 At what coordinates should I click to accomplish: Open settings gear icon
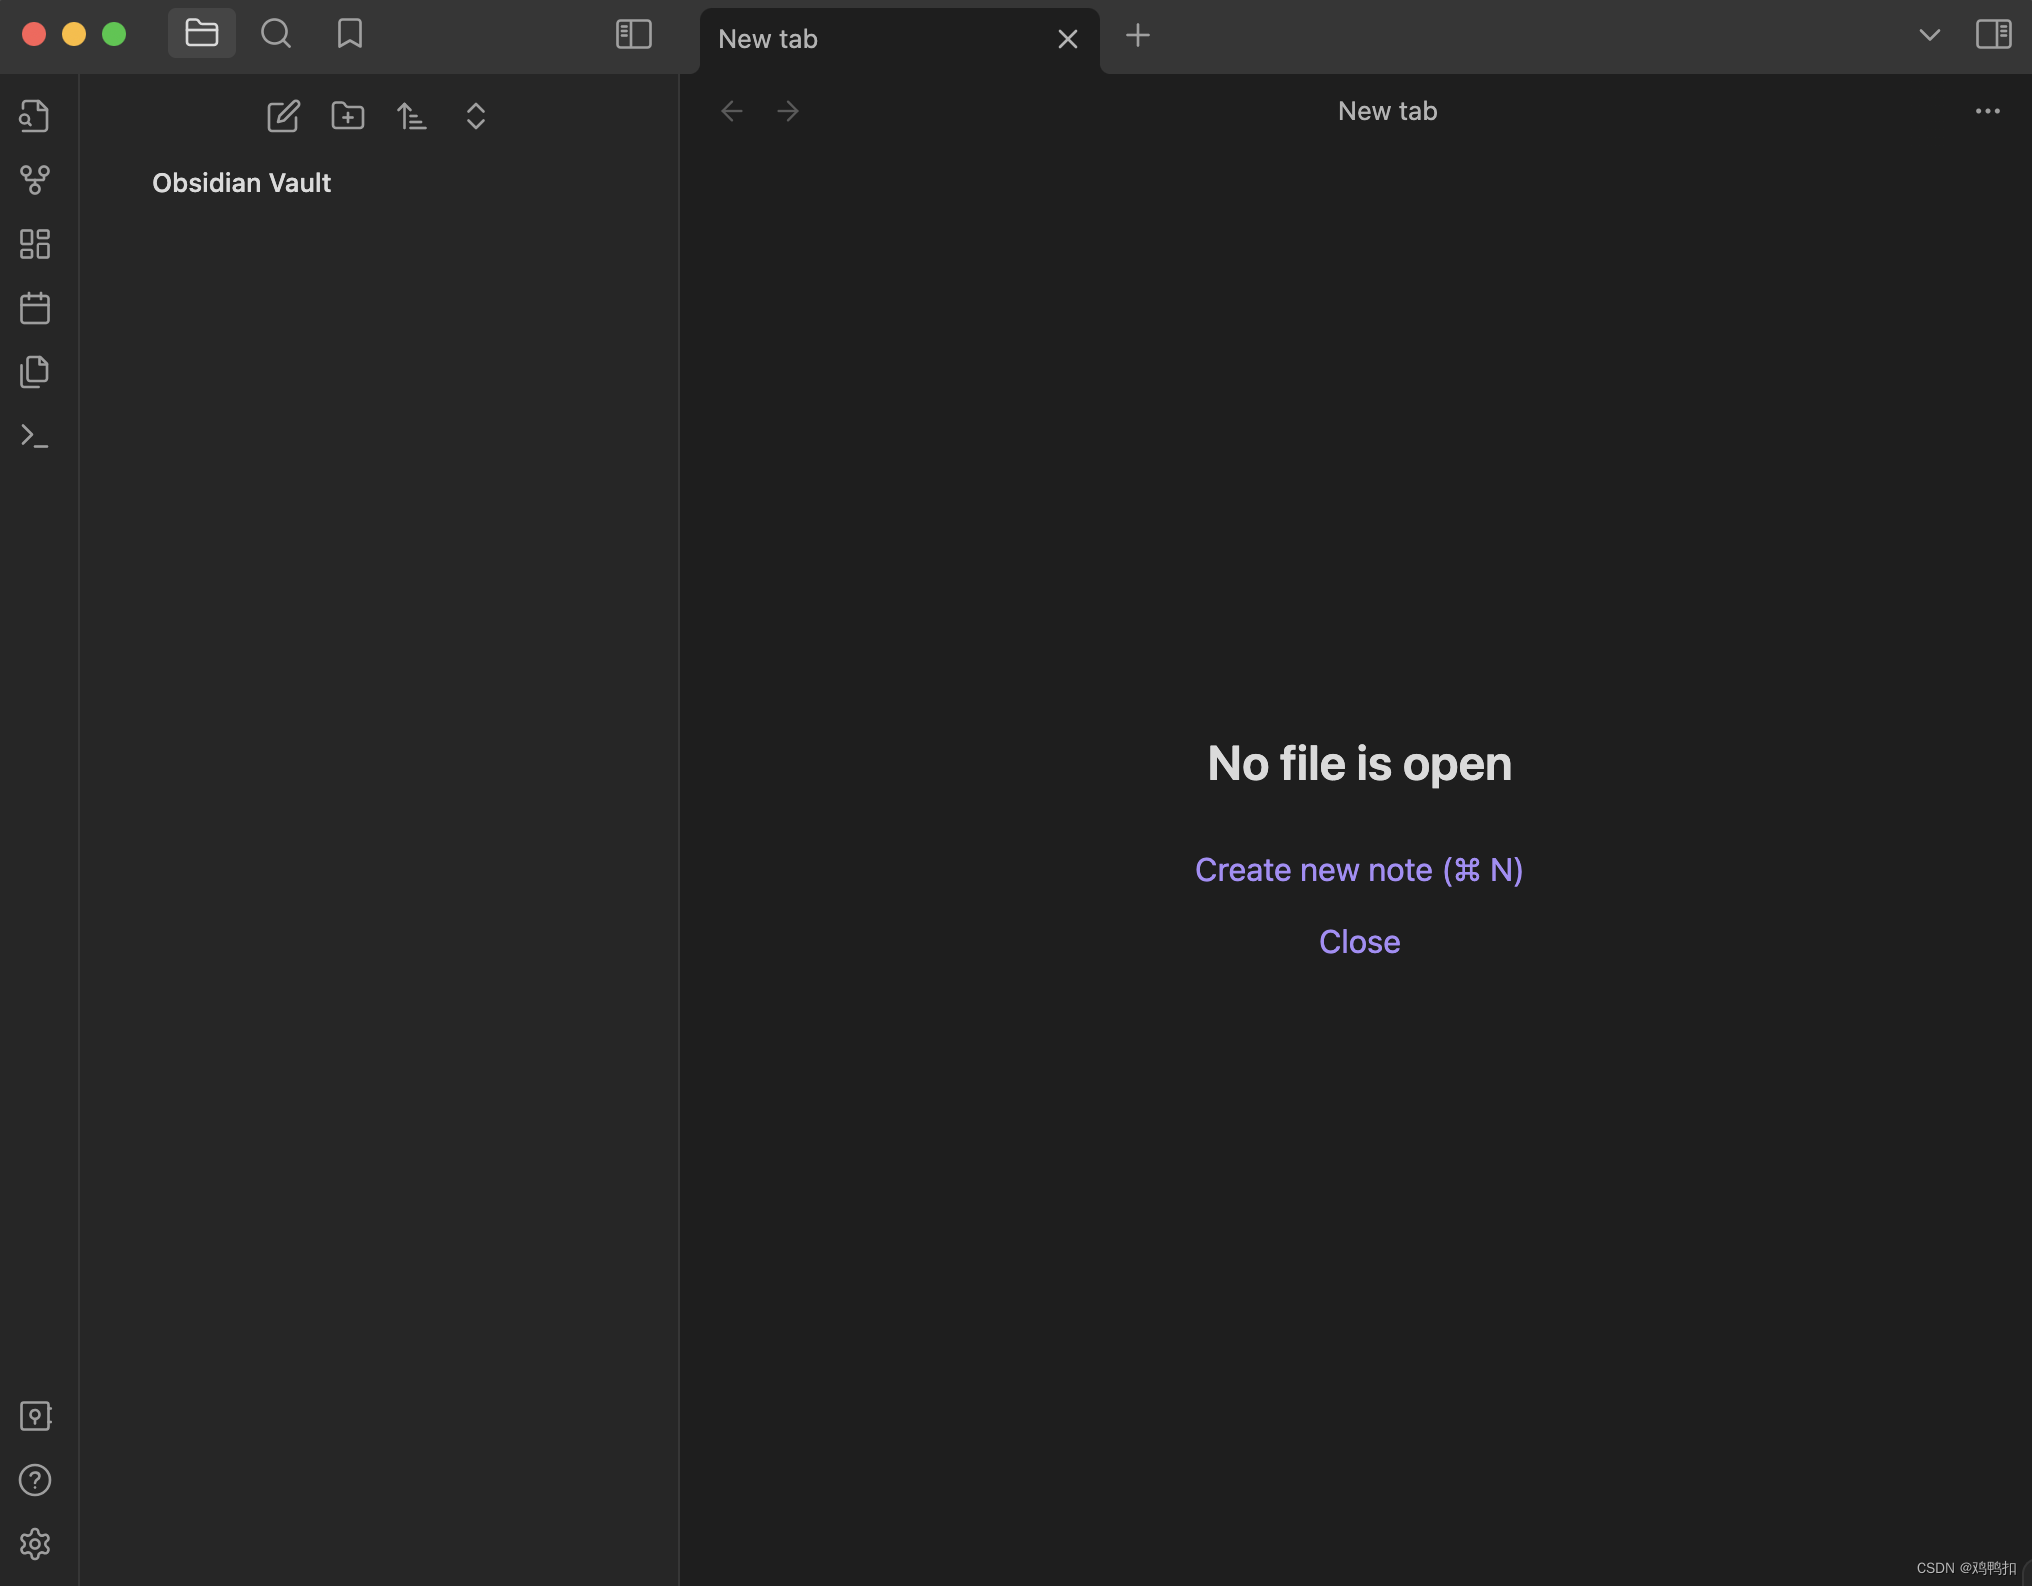coord(35,1544)
